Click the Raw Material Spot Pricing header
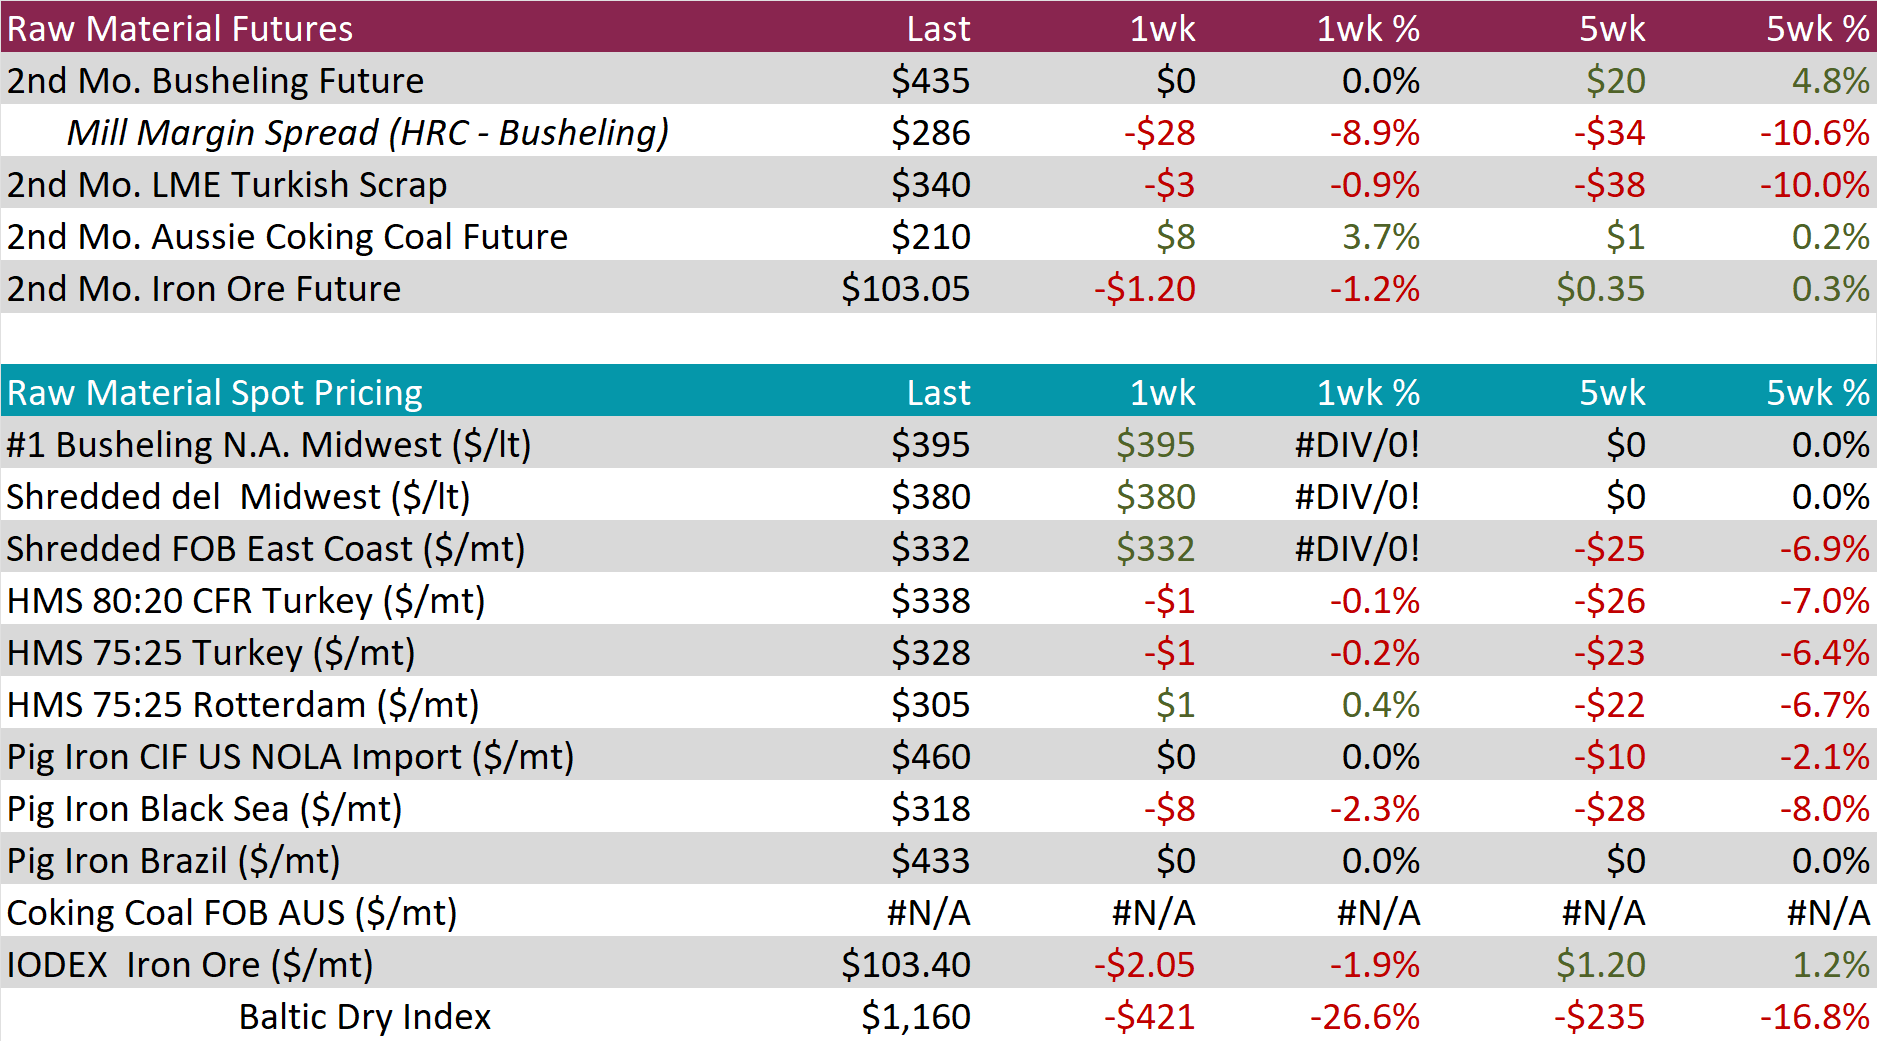Screen dimensions: 1877x1041 tap(215, 392)
